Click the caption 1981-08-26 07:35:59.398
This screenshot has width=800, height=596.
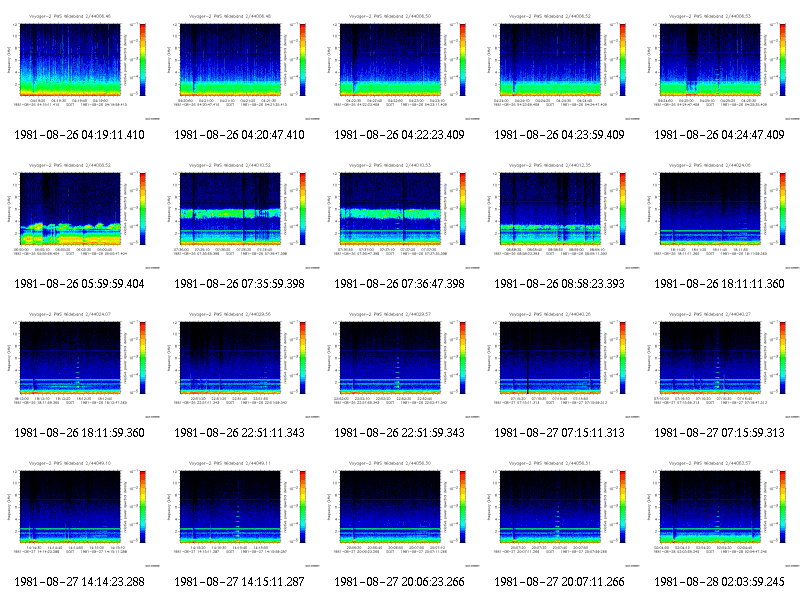coord(239,284)
